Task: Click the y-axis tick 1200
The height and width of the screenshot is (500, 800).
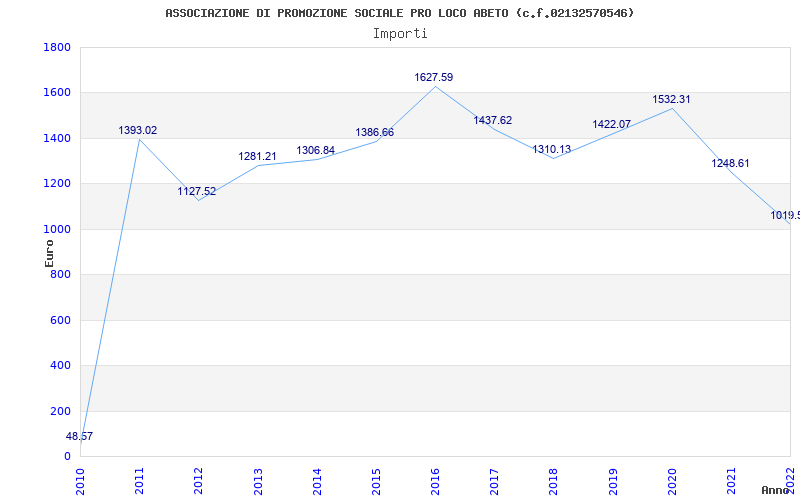Action: point(57,184)
